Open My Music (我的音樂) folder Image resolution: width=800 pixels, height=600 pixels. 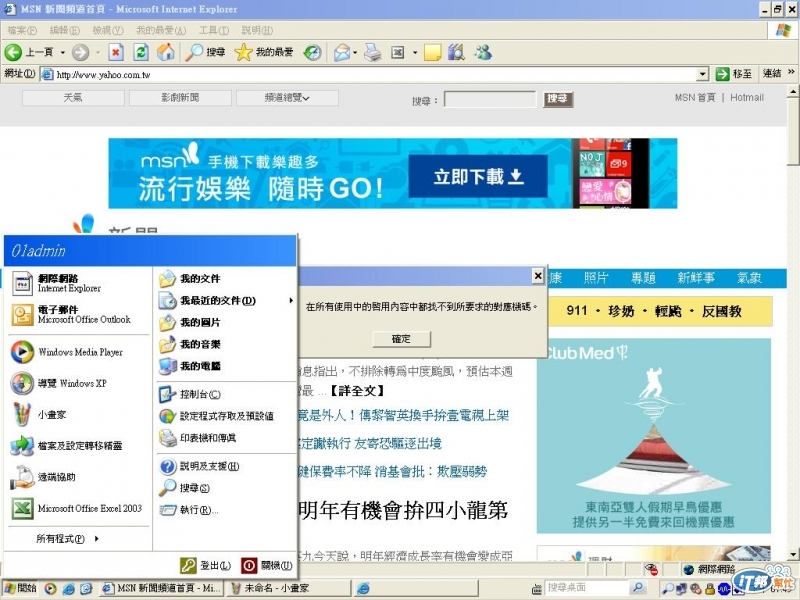[226, 344]
